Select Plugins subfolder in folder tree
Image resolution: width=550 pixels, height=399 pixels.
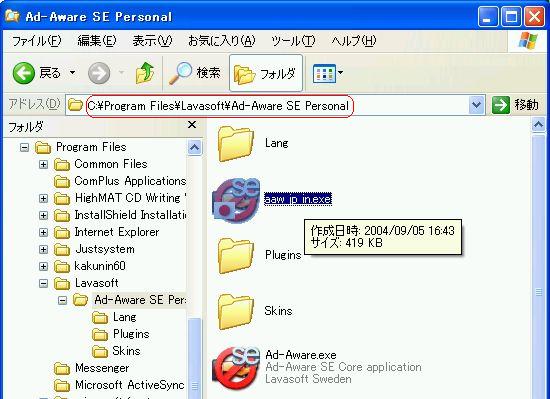(x=131, y=334)
